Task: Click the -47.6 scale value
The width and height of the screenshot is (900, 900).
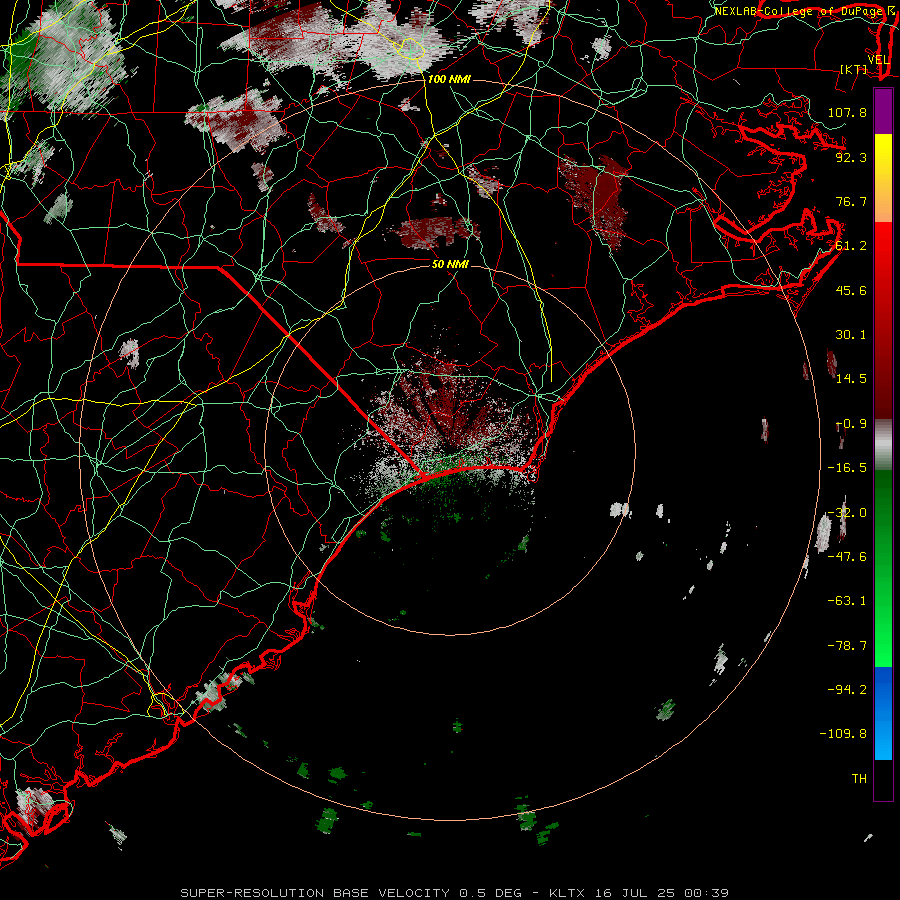Action: (x=847, y=557)
